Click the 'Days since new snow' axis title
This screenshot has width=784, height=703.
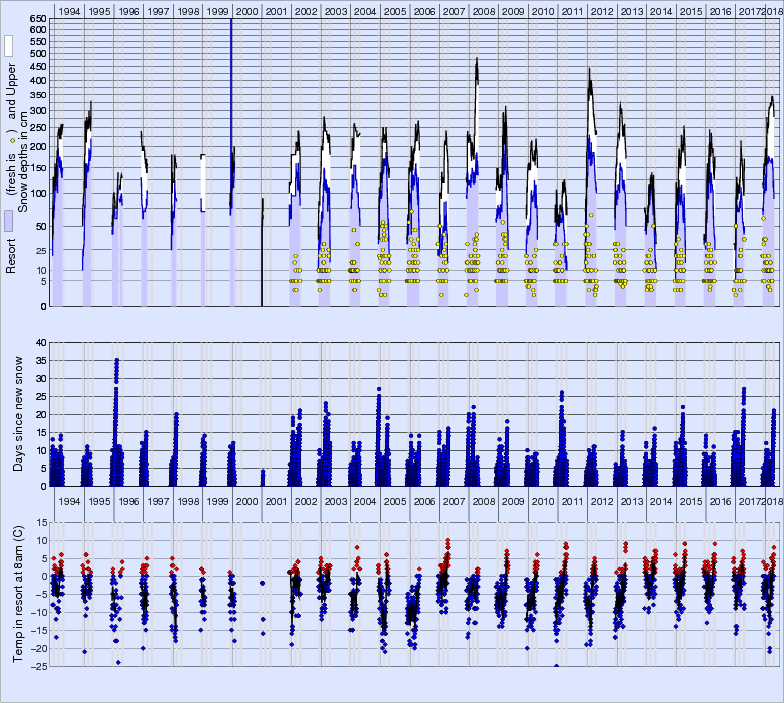[20, 413]
